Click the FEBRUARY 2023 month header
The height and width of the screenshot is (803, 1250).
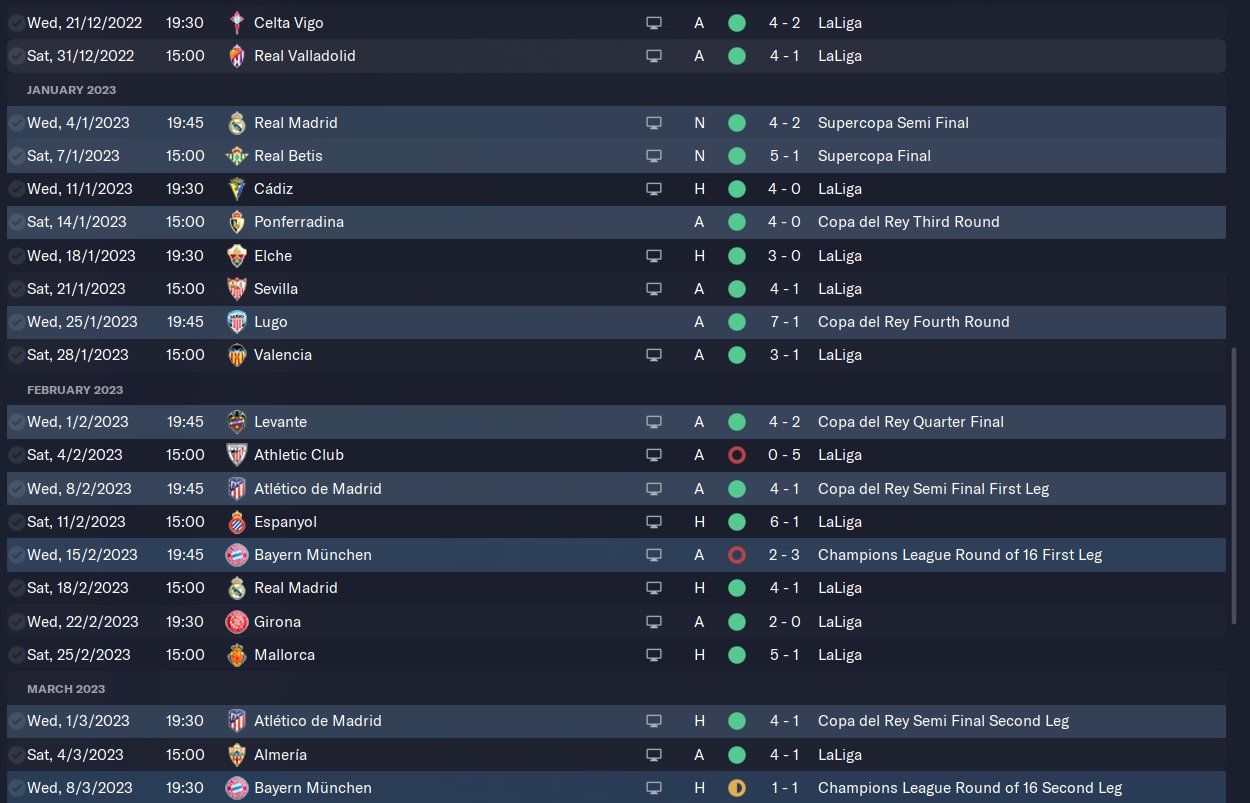click(x=75, y=390)
